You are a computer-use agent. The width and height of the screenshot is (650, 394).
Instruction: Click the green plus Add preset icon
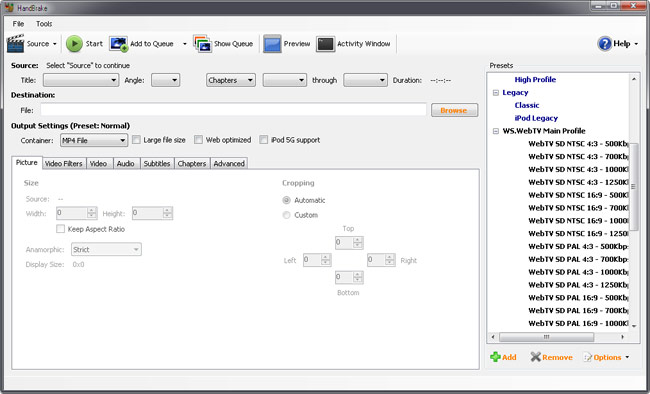(x=495, y=357)
